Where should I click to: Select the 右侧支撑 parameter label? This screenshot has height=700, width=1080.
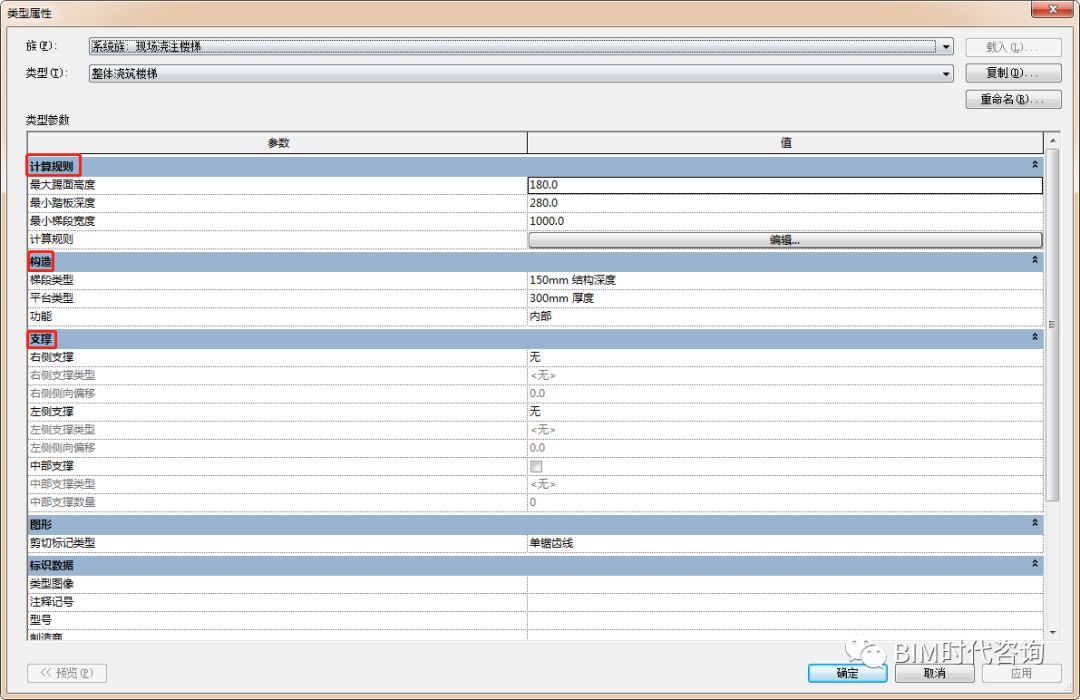(52, 357)
